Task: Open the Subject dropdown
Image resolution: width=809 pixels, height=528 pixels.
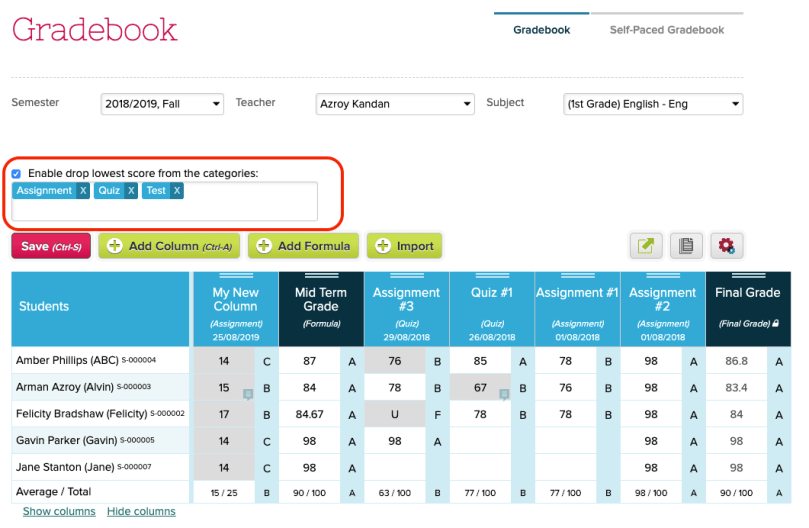Action: click(653, 104)
